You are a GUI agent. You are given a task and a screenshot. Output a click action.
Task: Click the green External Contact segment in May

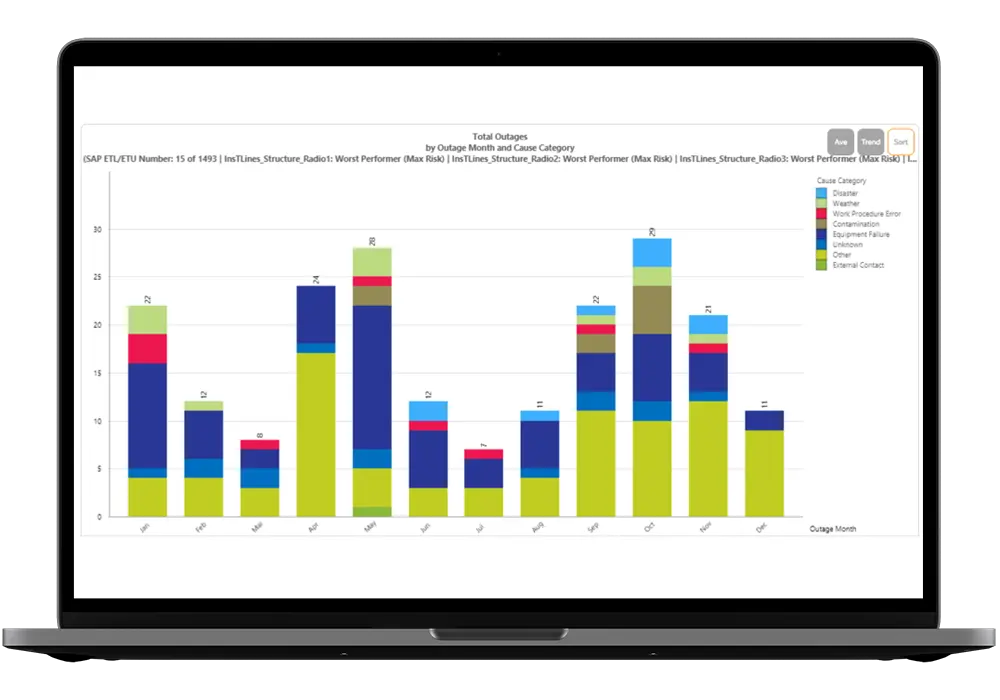point(371,511)
